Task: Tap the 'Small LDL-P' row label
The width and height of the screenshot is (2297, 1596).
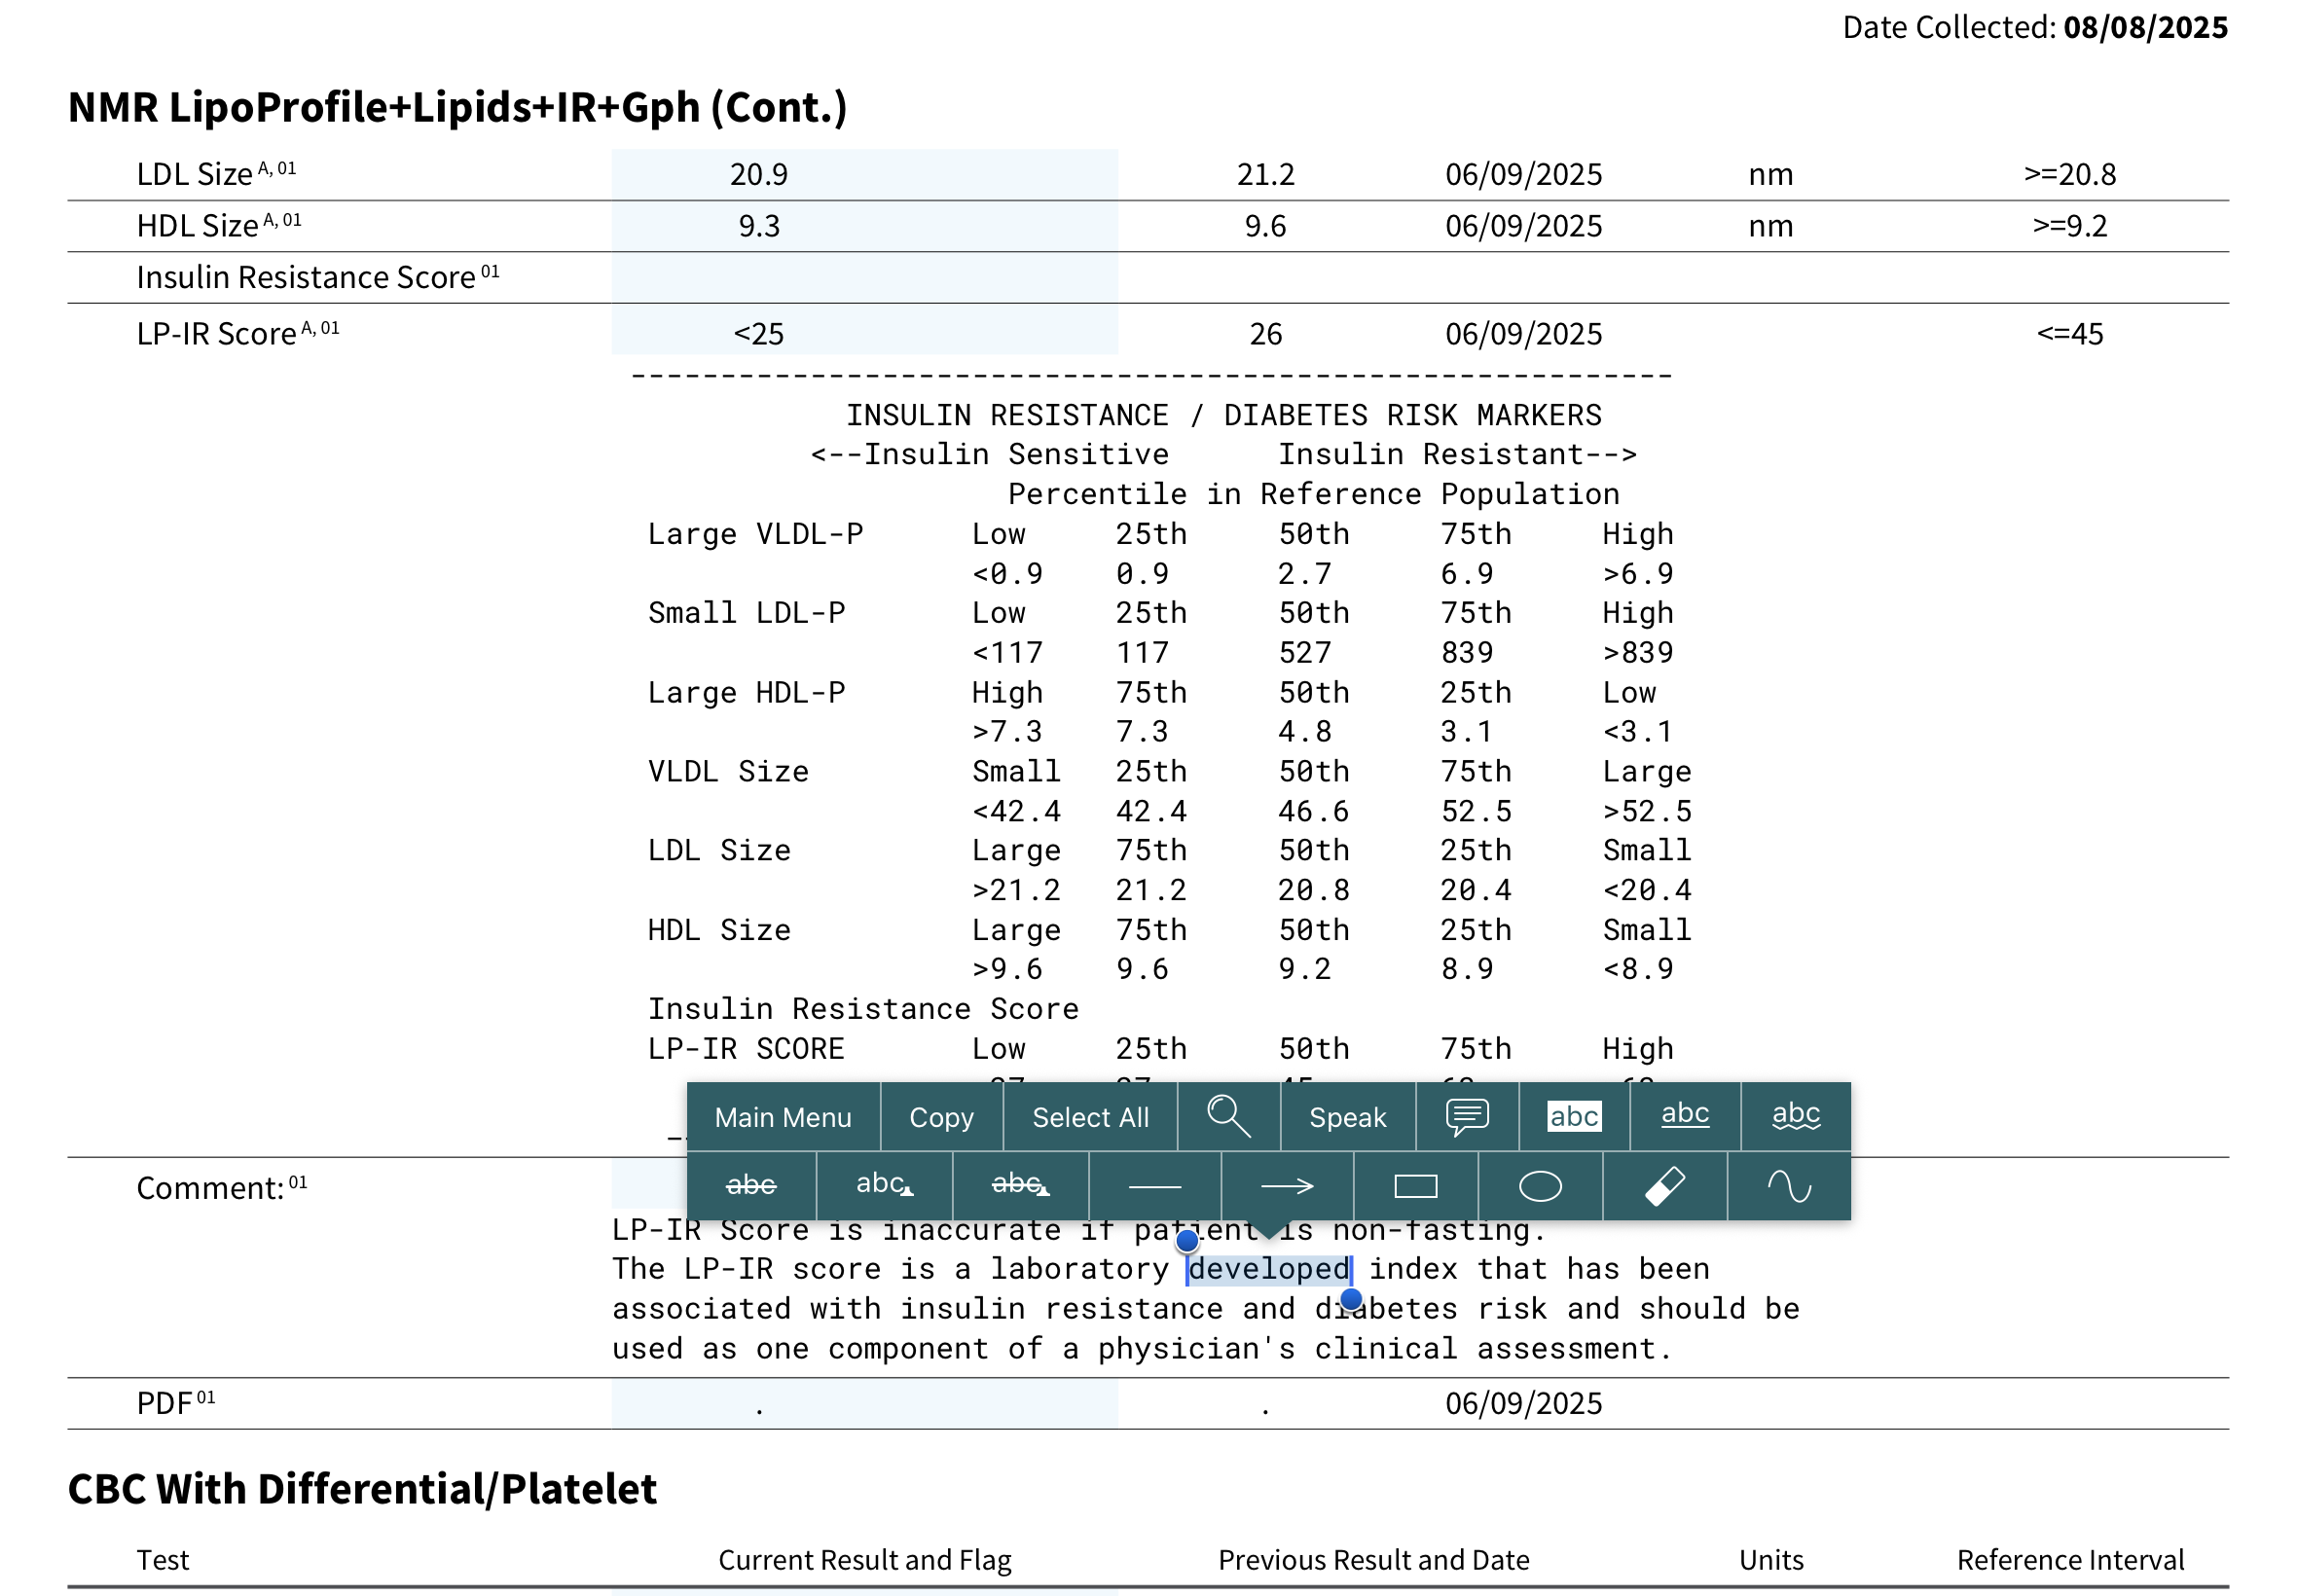Action: click(746, 613)
